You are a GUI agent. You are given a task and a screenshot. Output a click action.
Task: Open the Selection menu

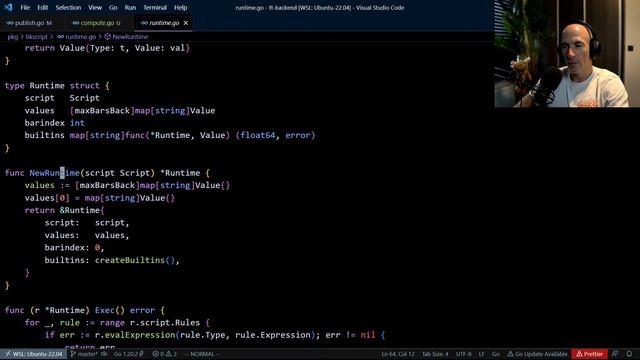[x=68, y=7]
